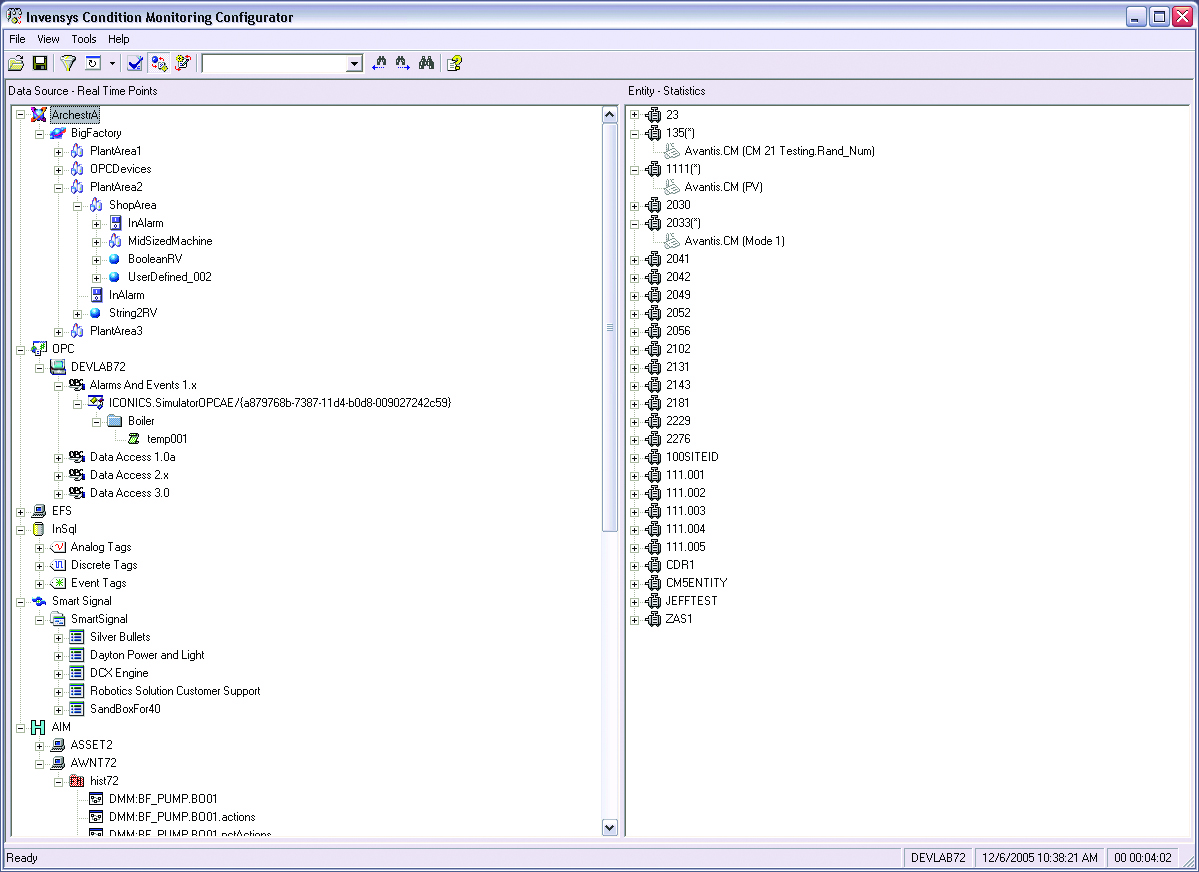Click the Filter funnel toolbar icon

(68, 63)
